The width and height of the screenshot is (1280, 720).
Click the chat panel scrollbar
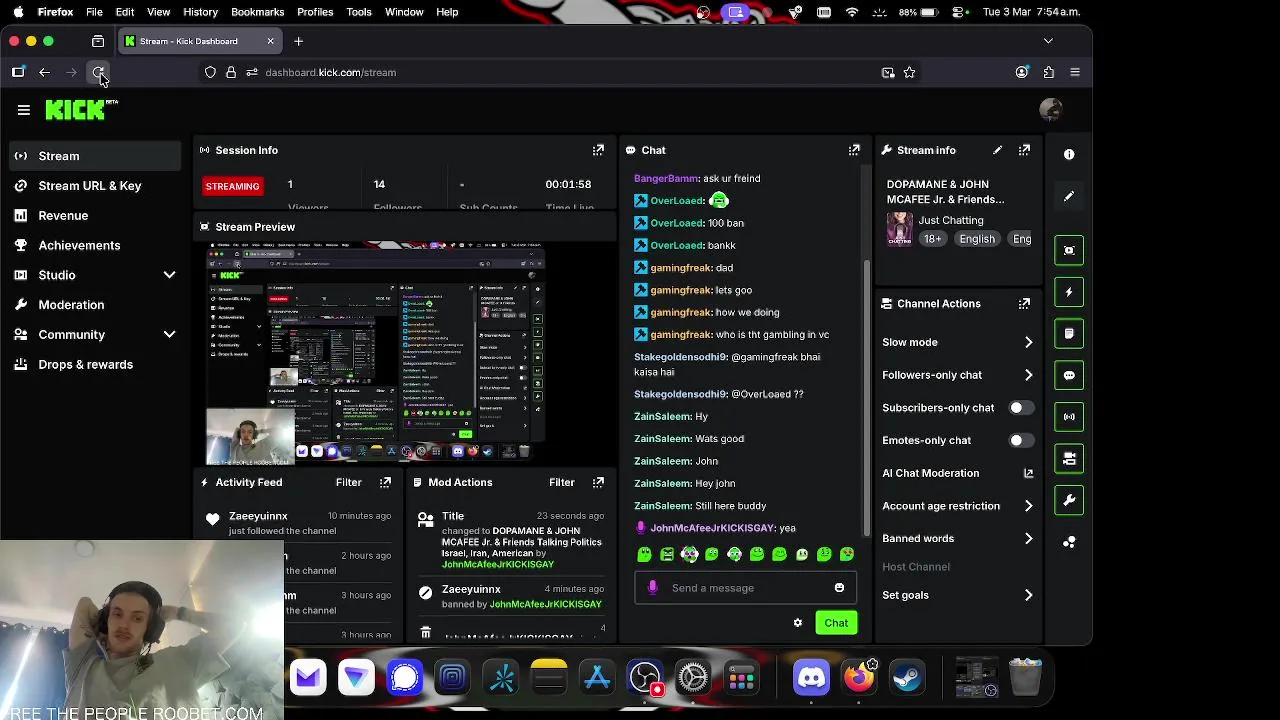[866, 398]
